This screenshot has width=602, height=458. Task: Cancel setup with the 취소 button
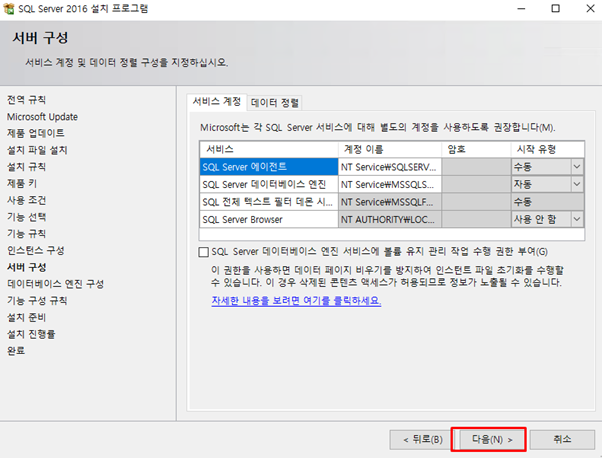(x=562, y=440)
